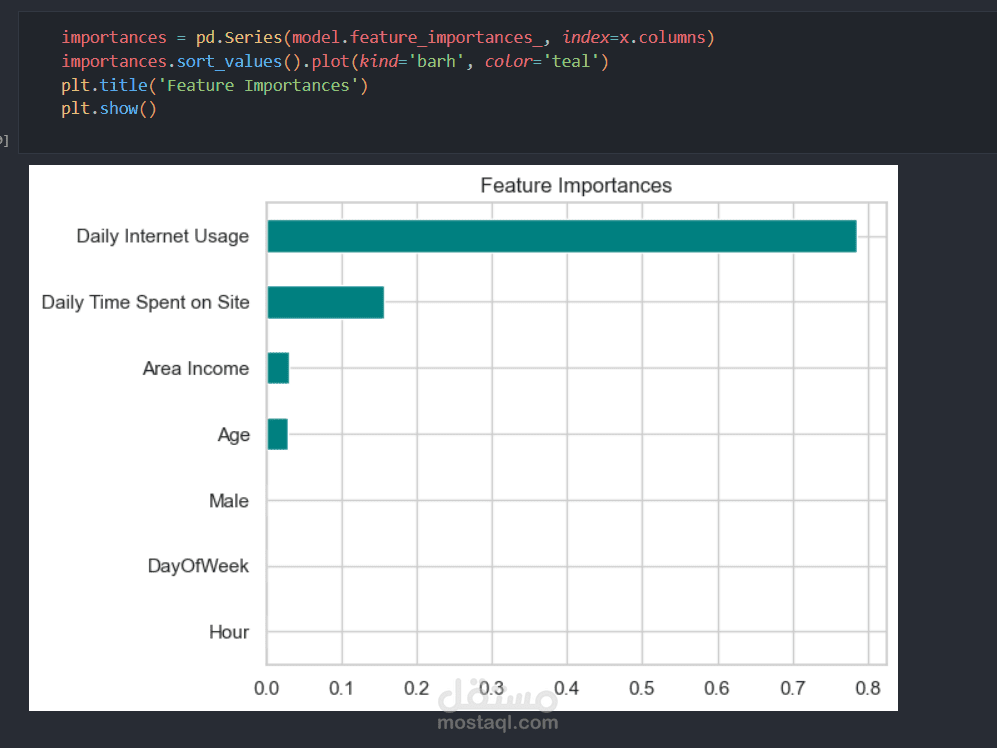Click the Feature Importances chart title
997x748 pixels.
coord(576,185)
